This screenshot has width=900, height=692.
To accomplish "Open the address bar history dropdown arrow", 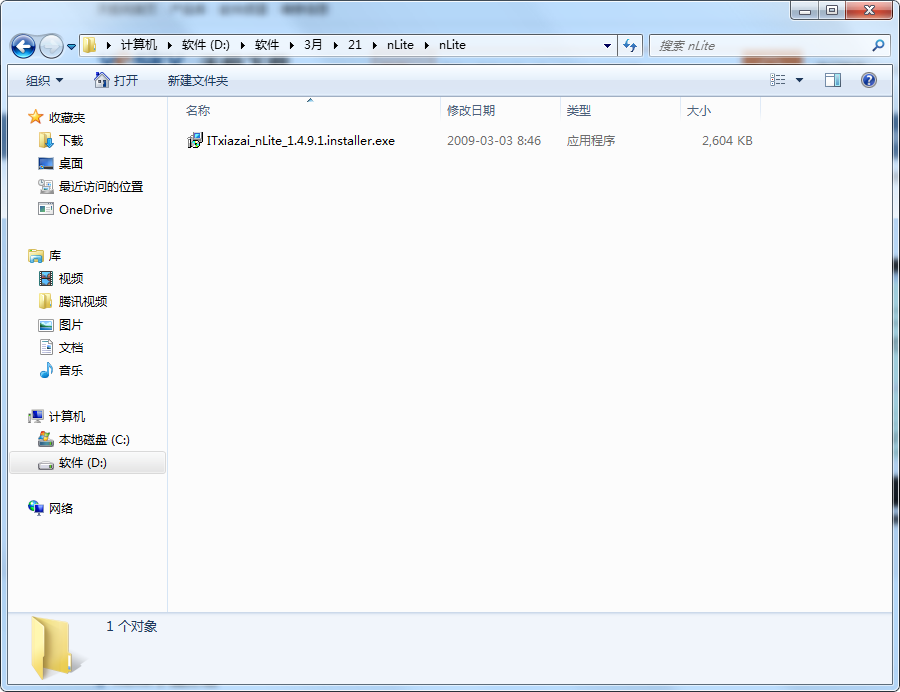I will click(607, 45).
